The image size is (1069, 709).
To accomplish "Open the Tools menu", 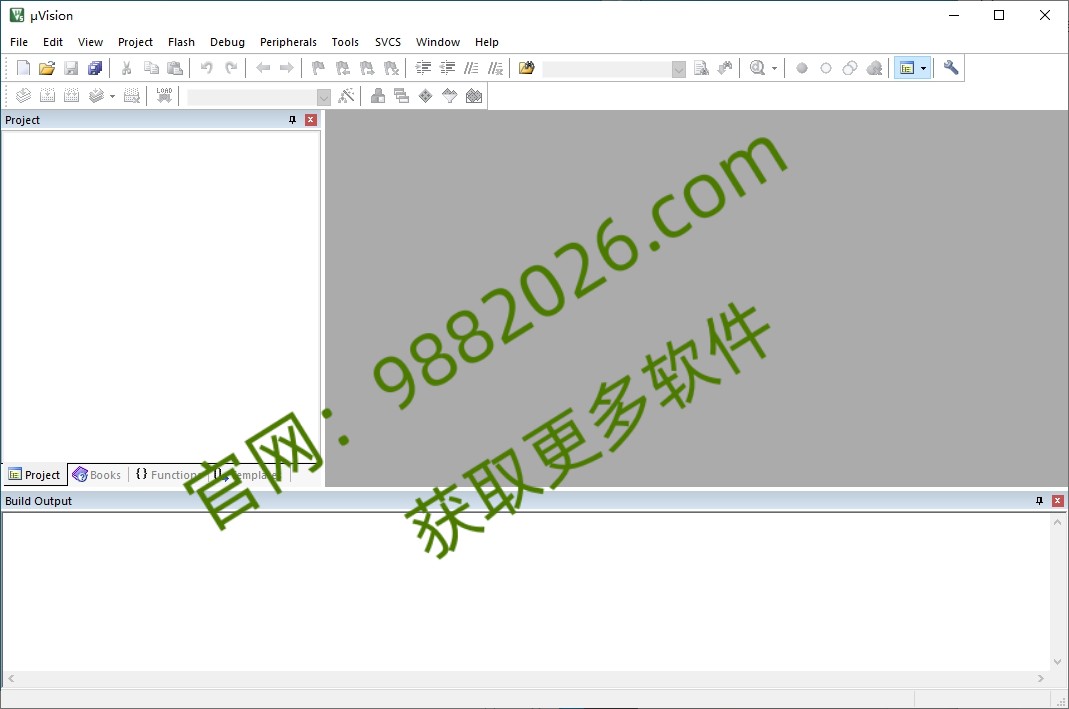I will coord(345,42).
